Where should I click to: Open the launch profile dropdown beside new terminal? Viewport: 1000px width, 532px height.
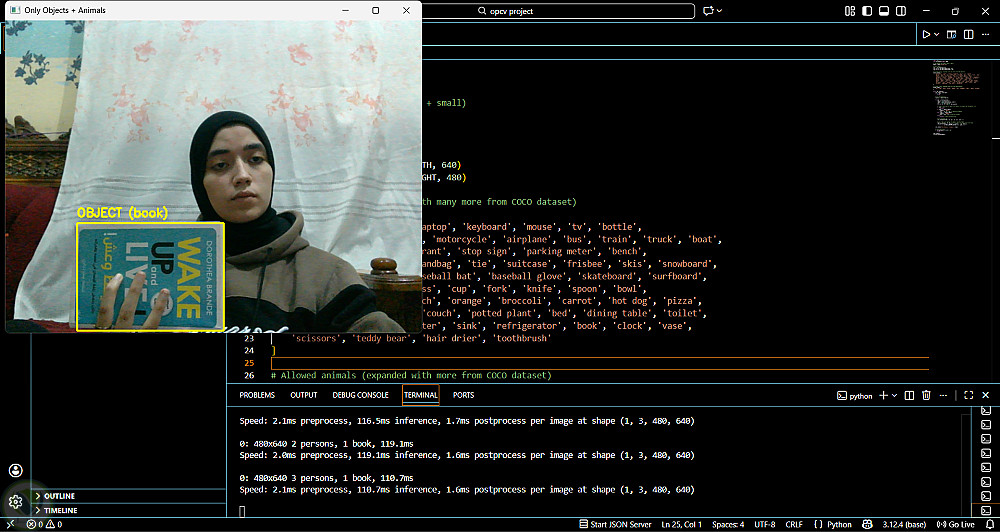(x=894, y=395)
